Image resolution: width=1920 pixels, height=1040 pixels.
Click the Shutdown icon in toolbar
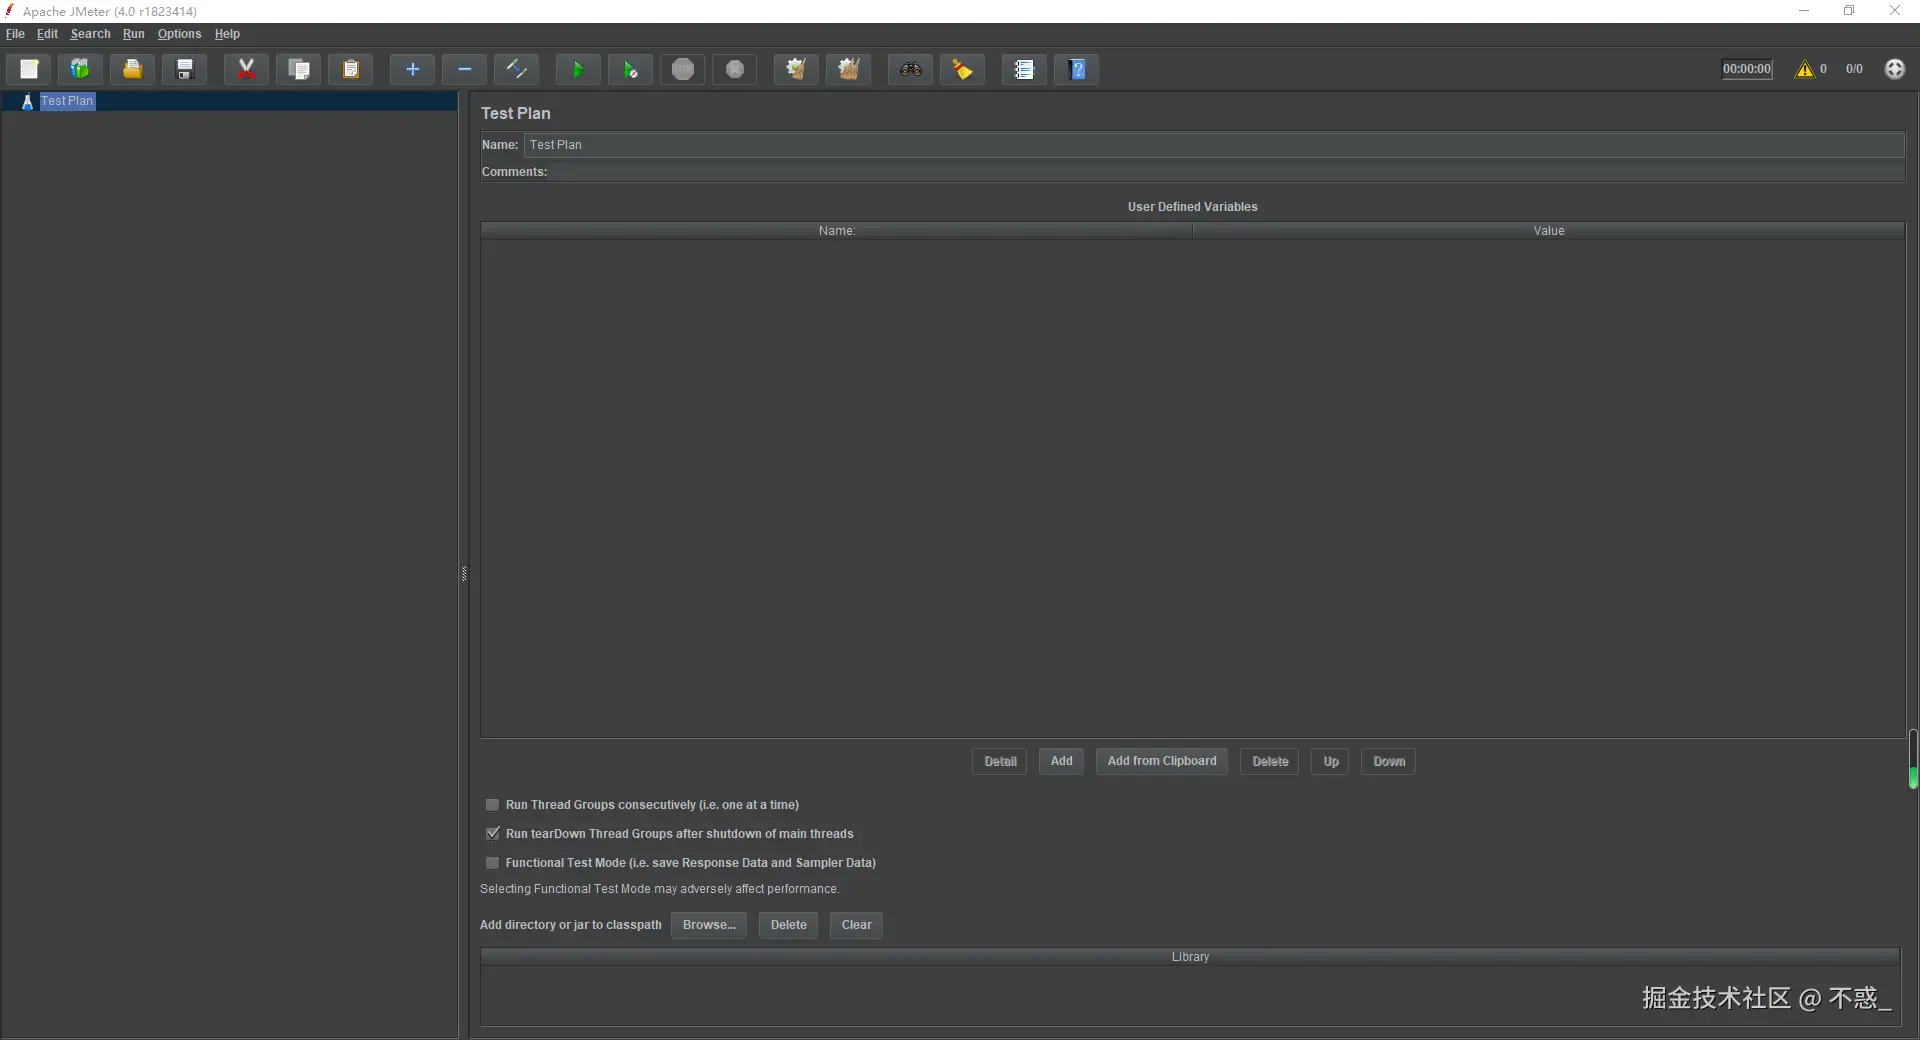735,69
